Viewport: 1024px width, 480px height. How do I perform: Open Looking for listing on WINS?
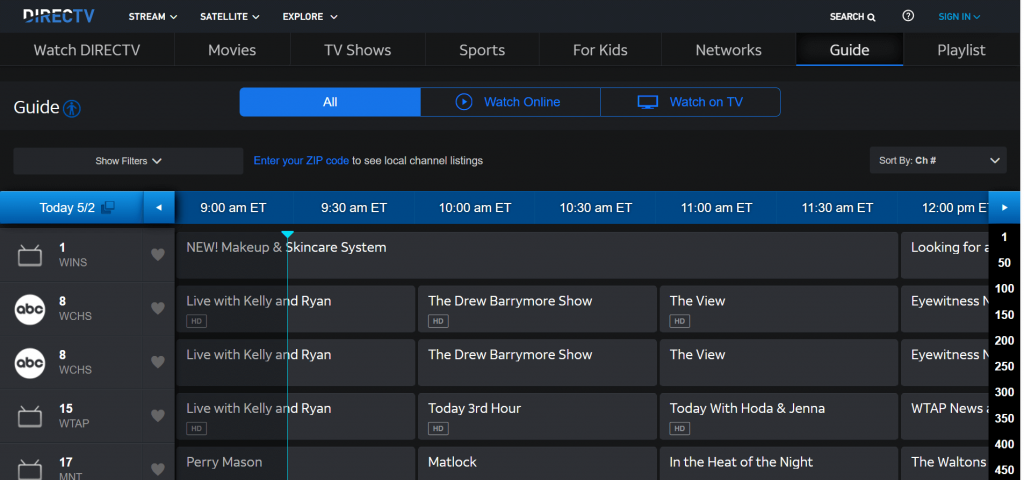(945, 255)
